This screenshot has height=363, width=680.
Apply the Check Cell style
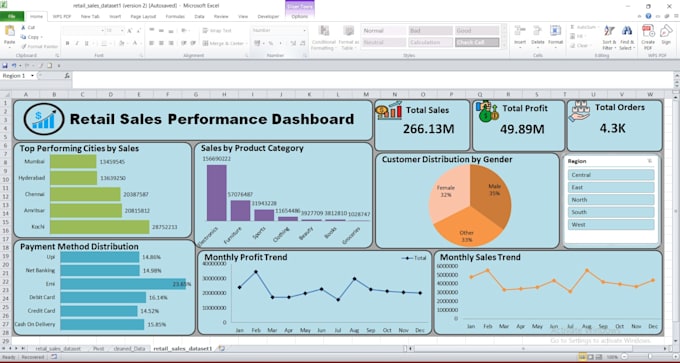point(477,43)
